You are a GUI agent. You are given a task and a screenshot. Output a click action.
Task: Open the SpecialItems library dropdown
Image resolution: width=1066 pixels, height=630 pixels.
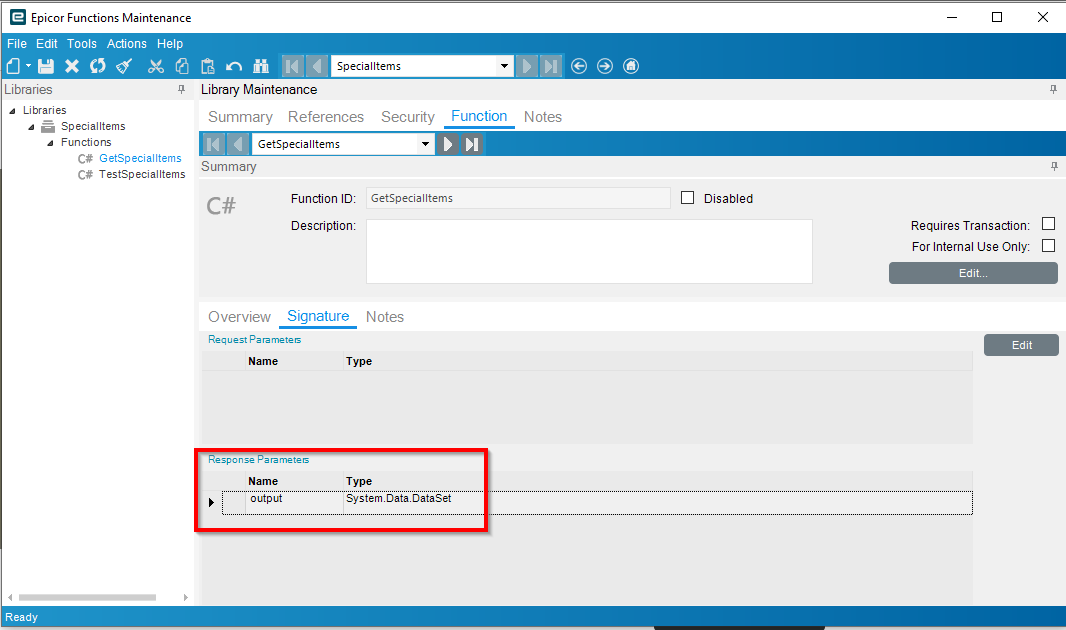[x=504, y=66]
